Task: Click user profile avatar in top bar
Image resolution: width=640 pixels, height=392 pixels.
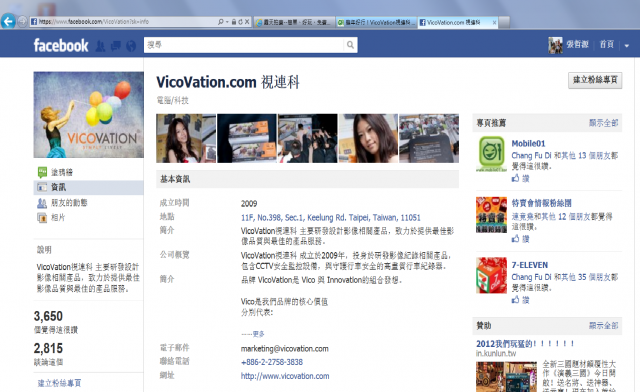Action: click(x=555, y=45)
